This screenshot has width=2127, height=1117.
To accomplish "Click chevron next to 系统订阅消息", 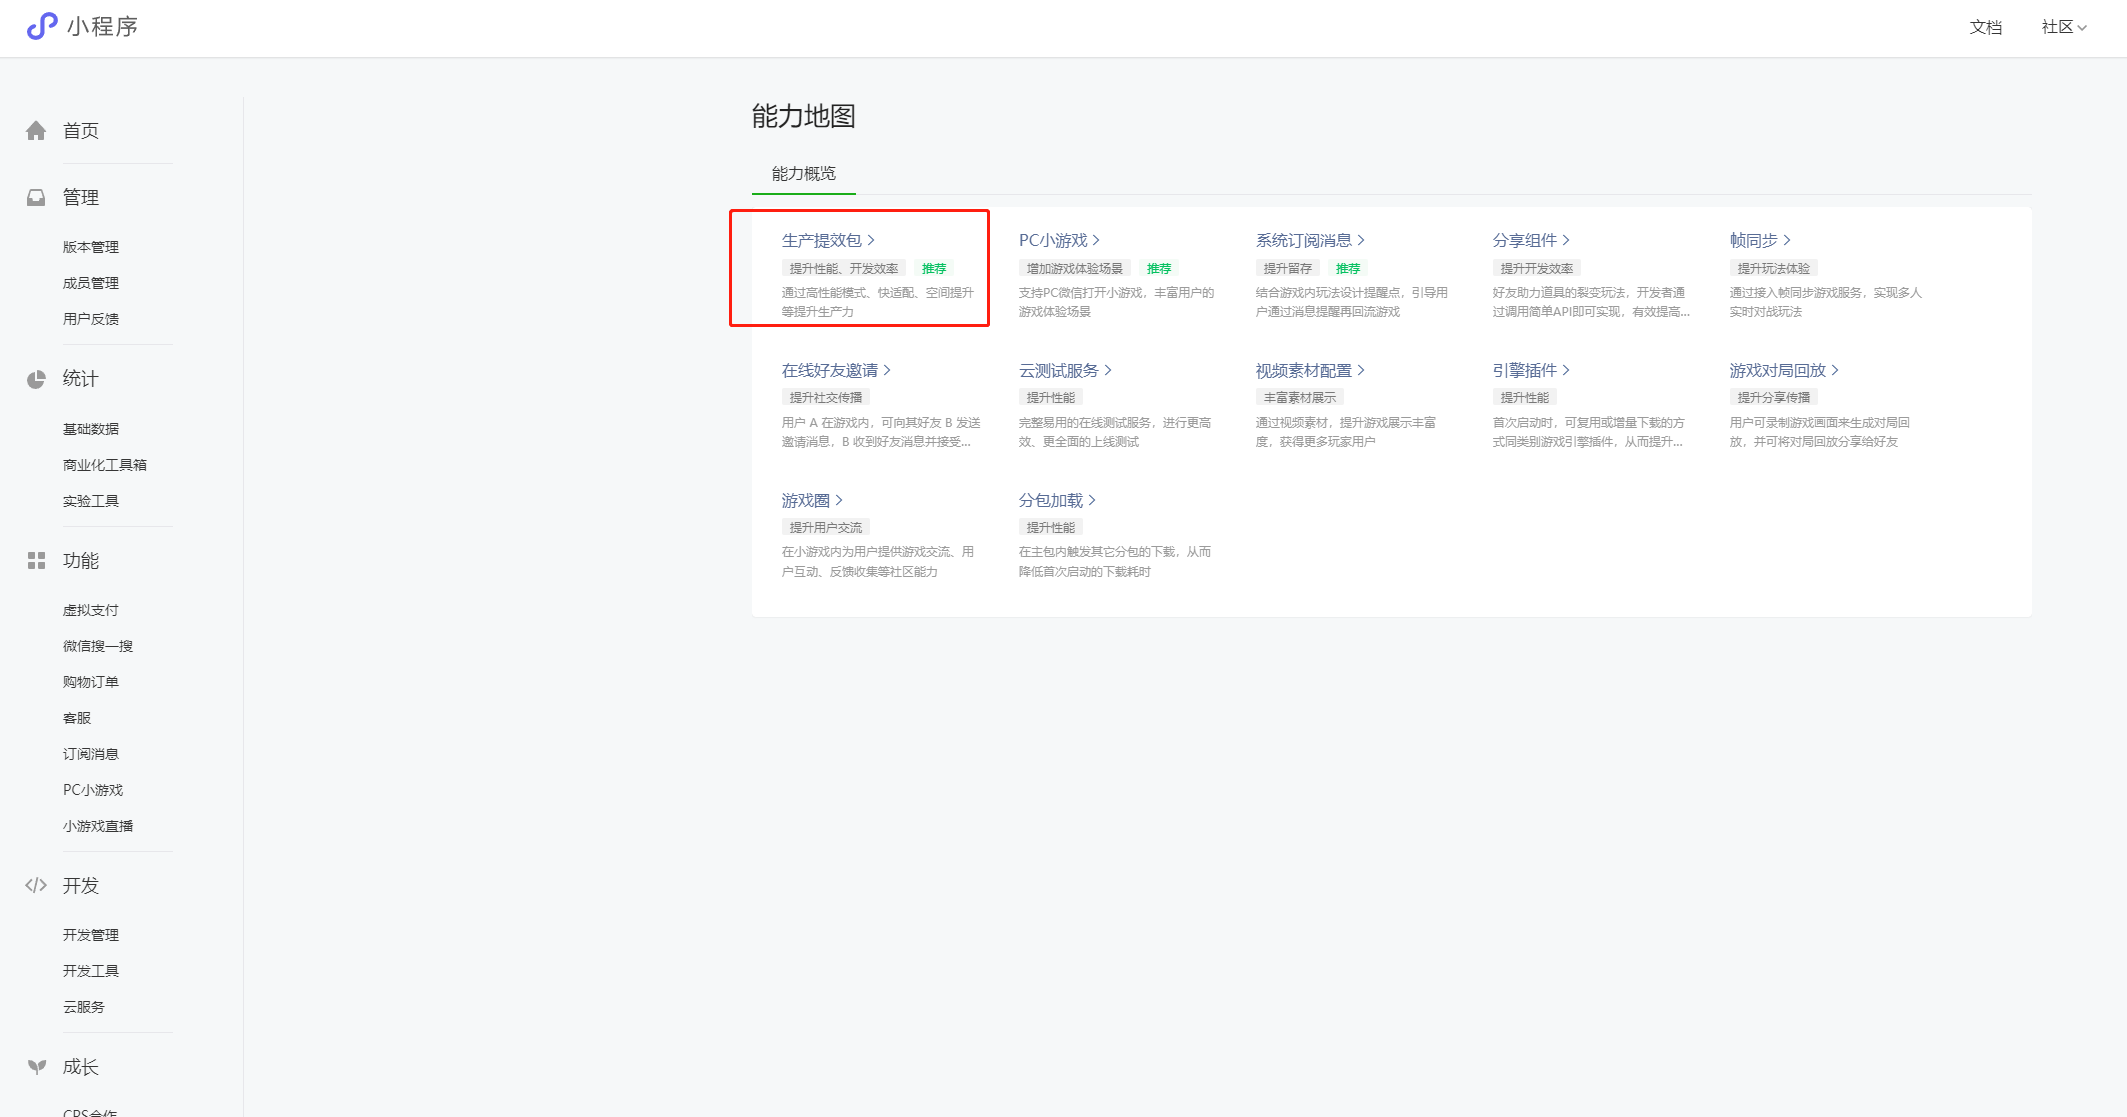I will [x=1361, y=240].
